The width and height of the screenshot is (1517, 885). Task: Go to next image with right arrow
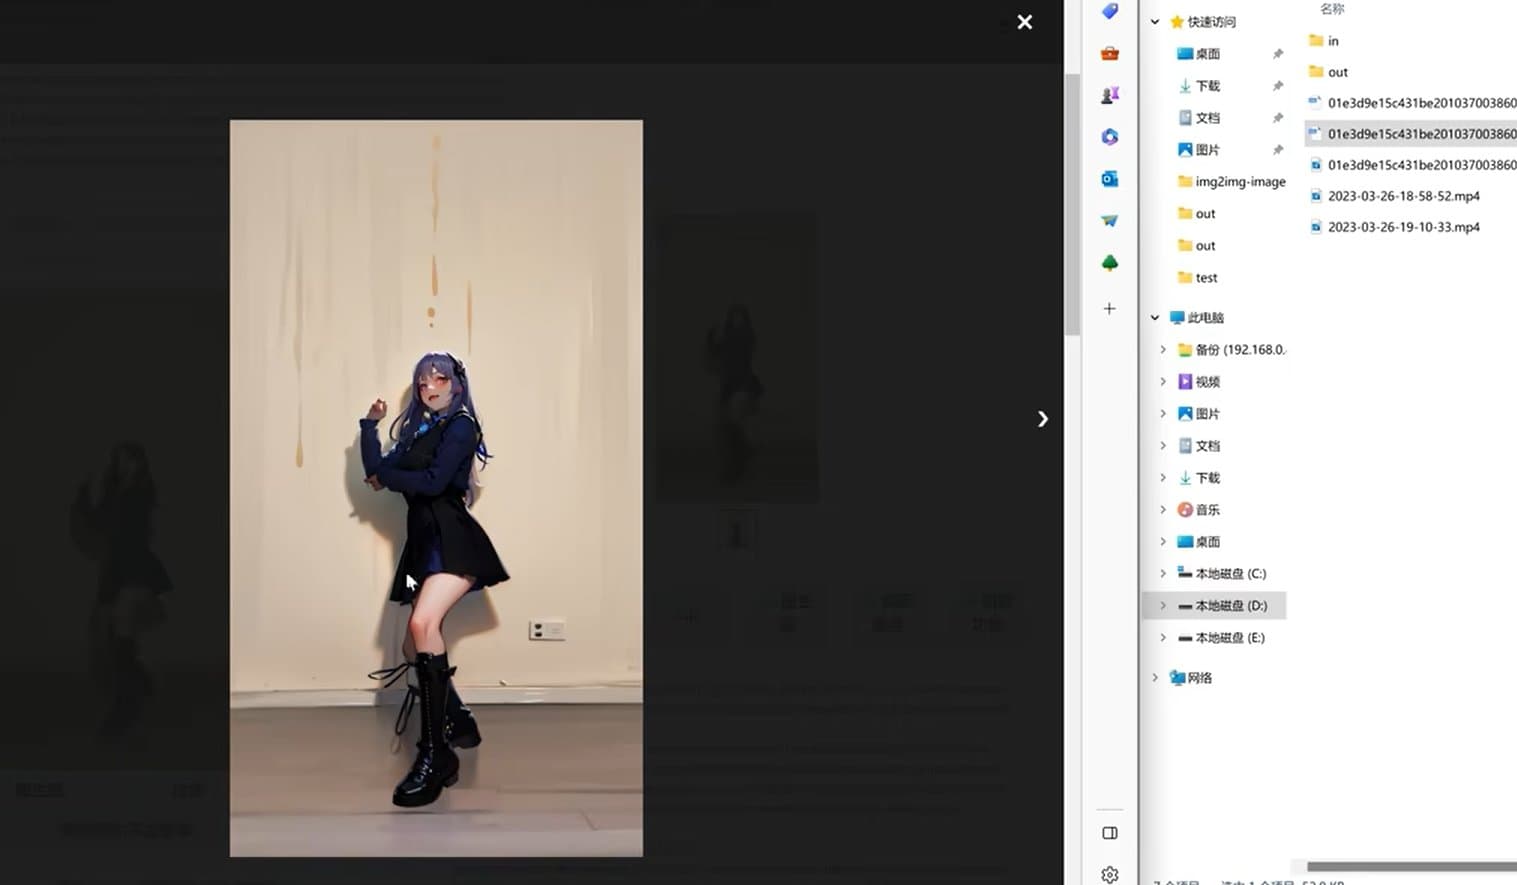[x=1042, y=419]
